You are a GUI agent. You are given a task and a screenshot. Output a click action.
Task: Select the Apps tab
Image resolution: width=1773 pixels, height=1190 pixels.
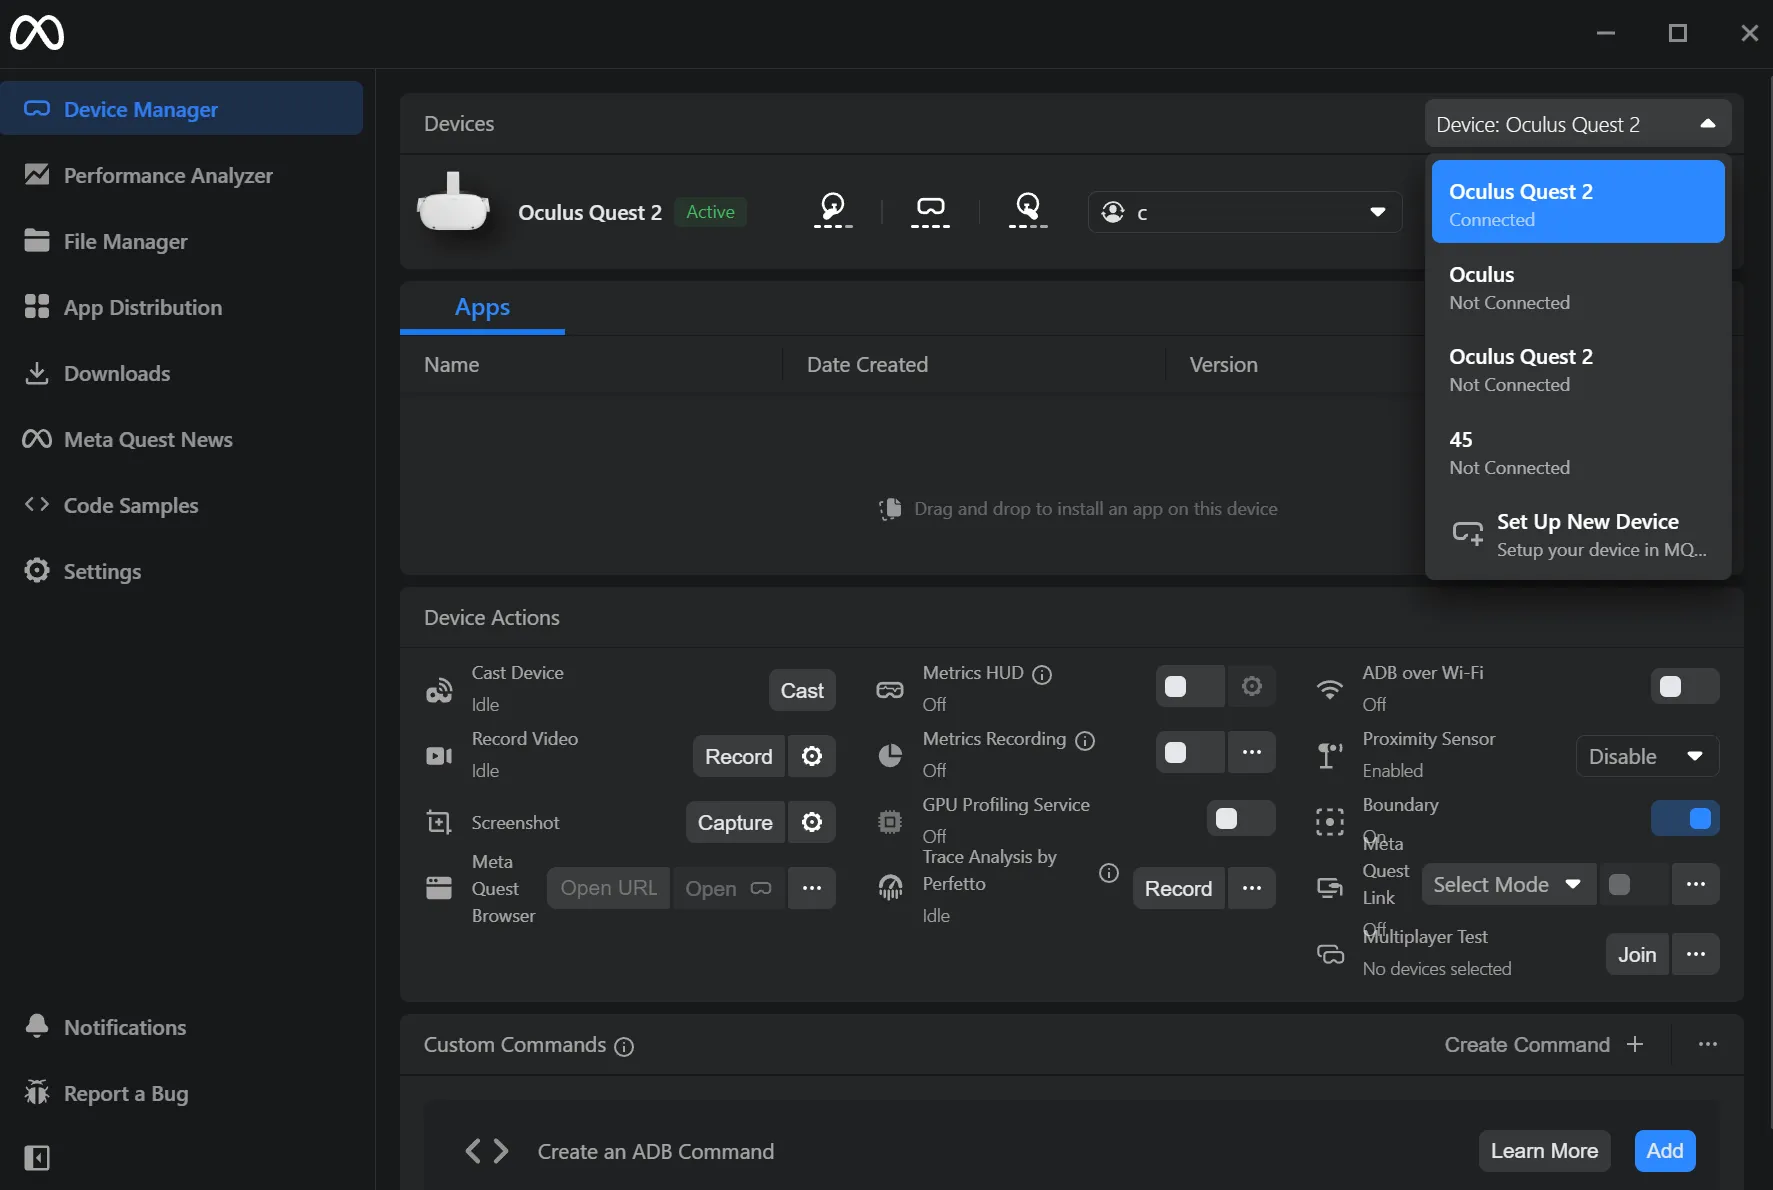482,308
